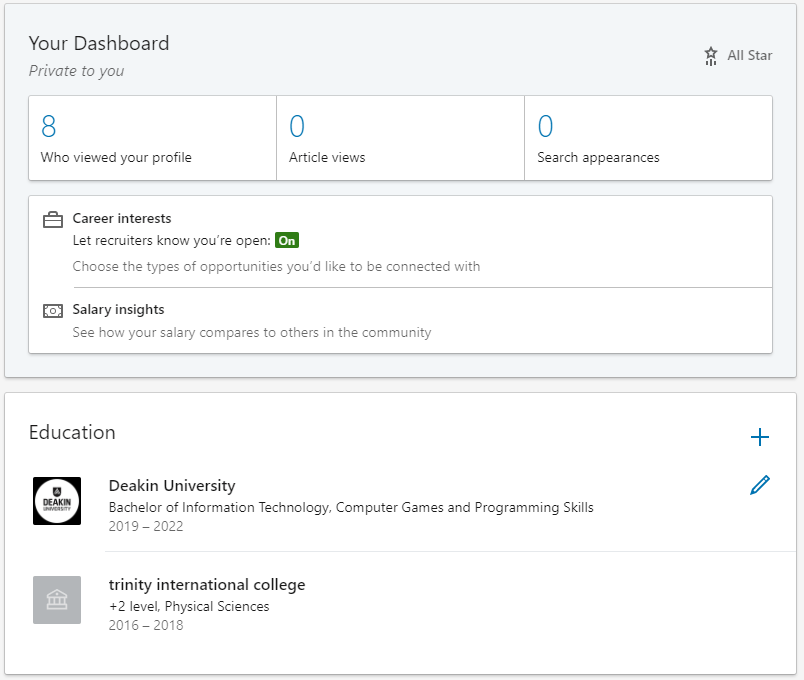Open Who viewed your profile stats
Image resolution: width=804 pixels, height=680 pixels.
(116, 158)
